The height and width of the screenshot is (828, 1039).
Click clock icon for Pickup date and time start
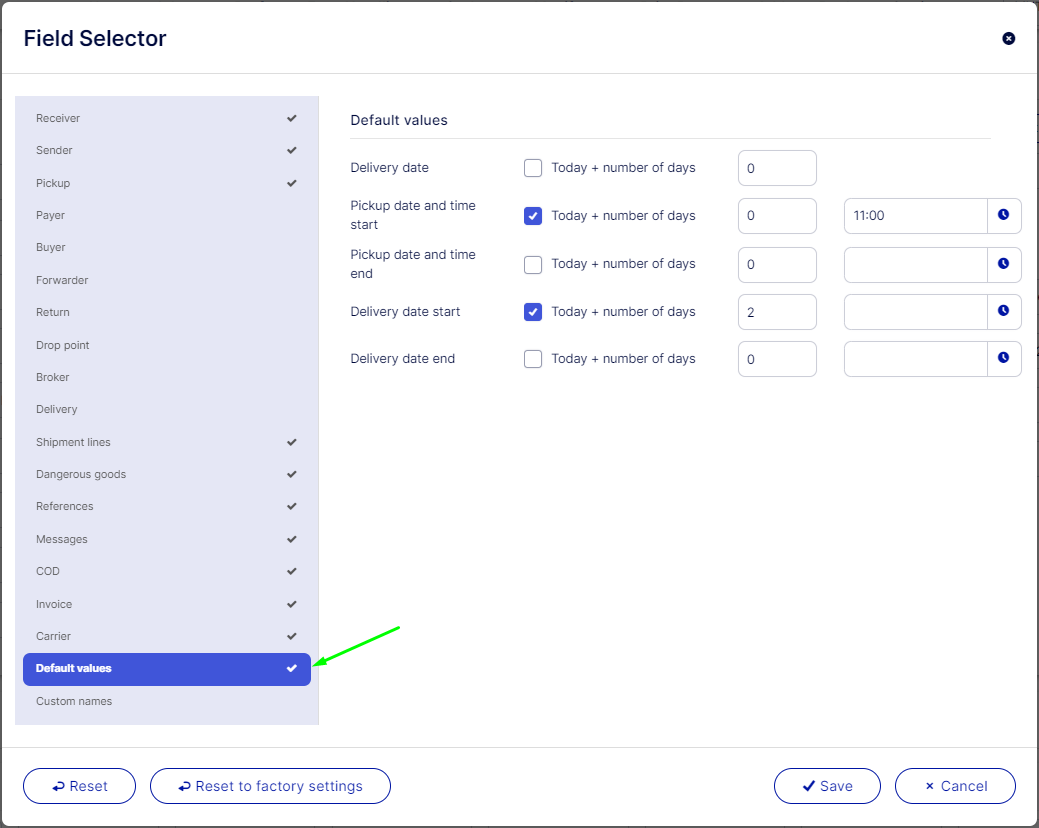coord(1004,216)
